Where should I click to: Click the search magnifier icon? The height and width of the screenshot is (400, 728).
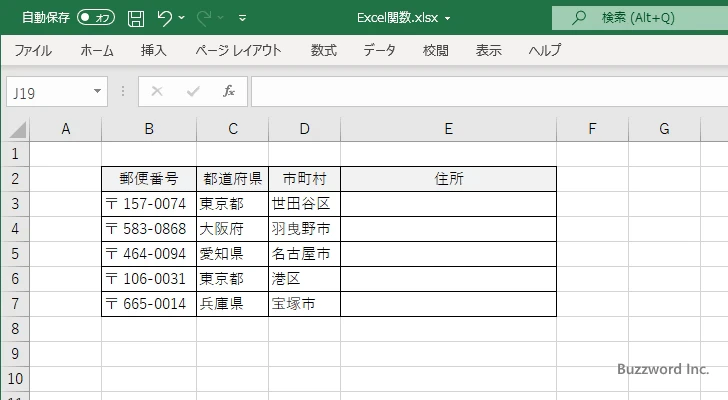click(579, 18)
